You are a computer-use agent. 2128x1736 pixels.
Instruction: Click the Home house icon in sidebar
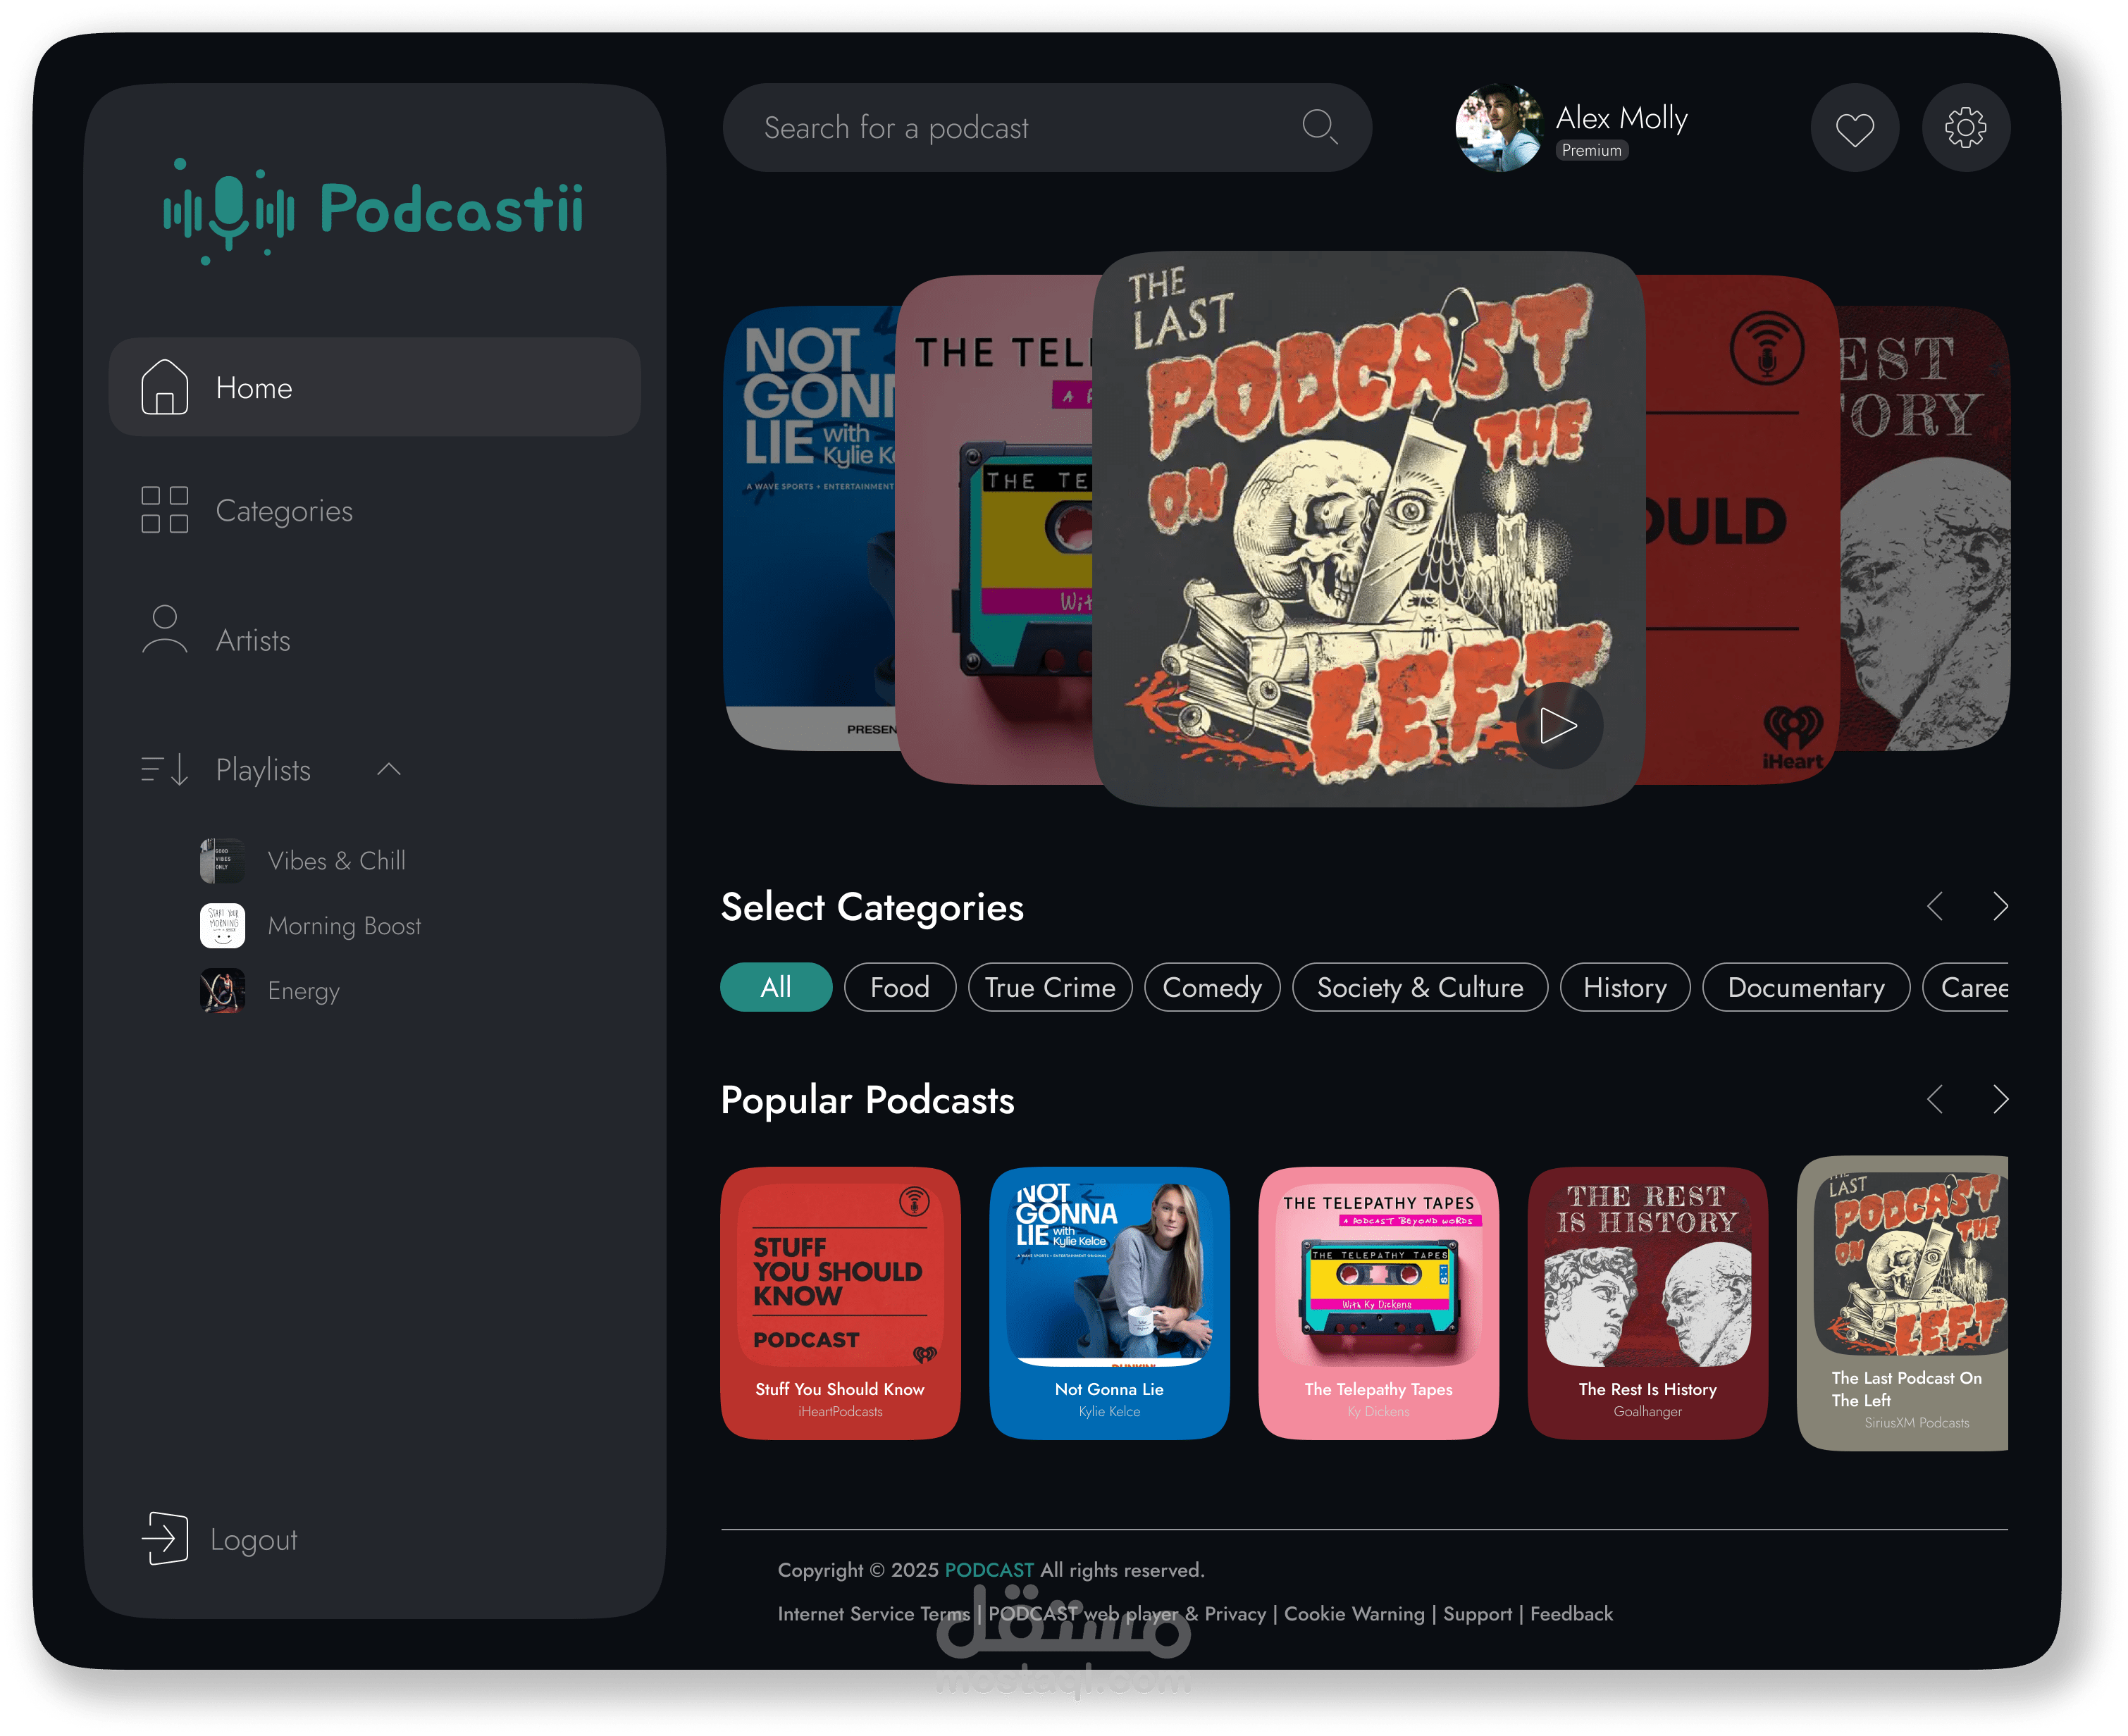(165, 387)
